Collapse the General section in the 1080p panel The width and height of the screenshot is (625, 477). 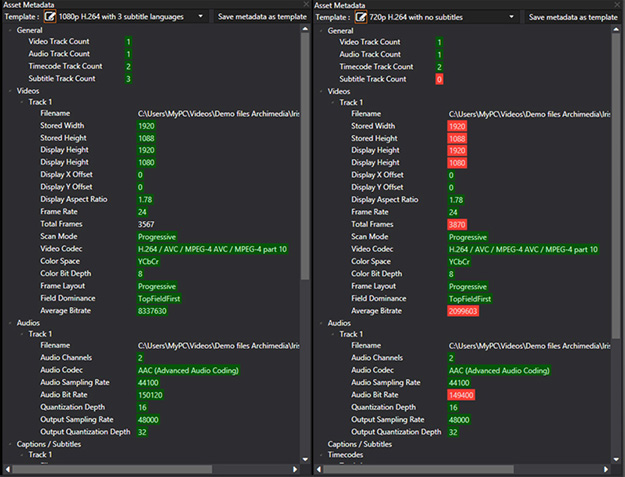point(9,31)
